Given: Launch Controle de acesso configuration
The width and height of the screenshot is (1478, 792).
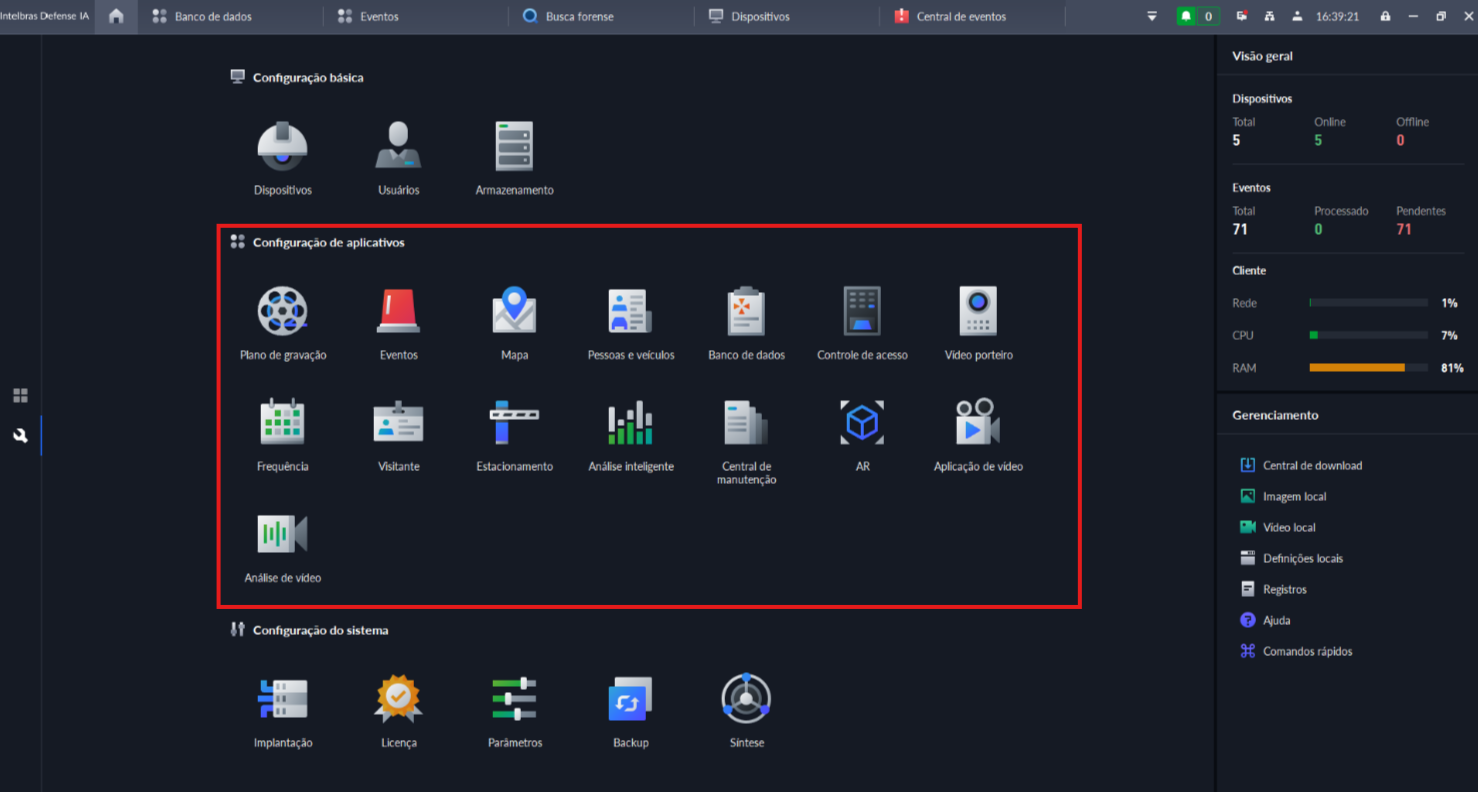Looking at the screenshot, I should click(x=862, y=312).
